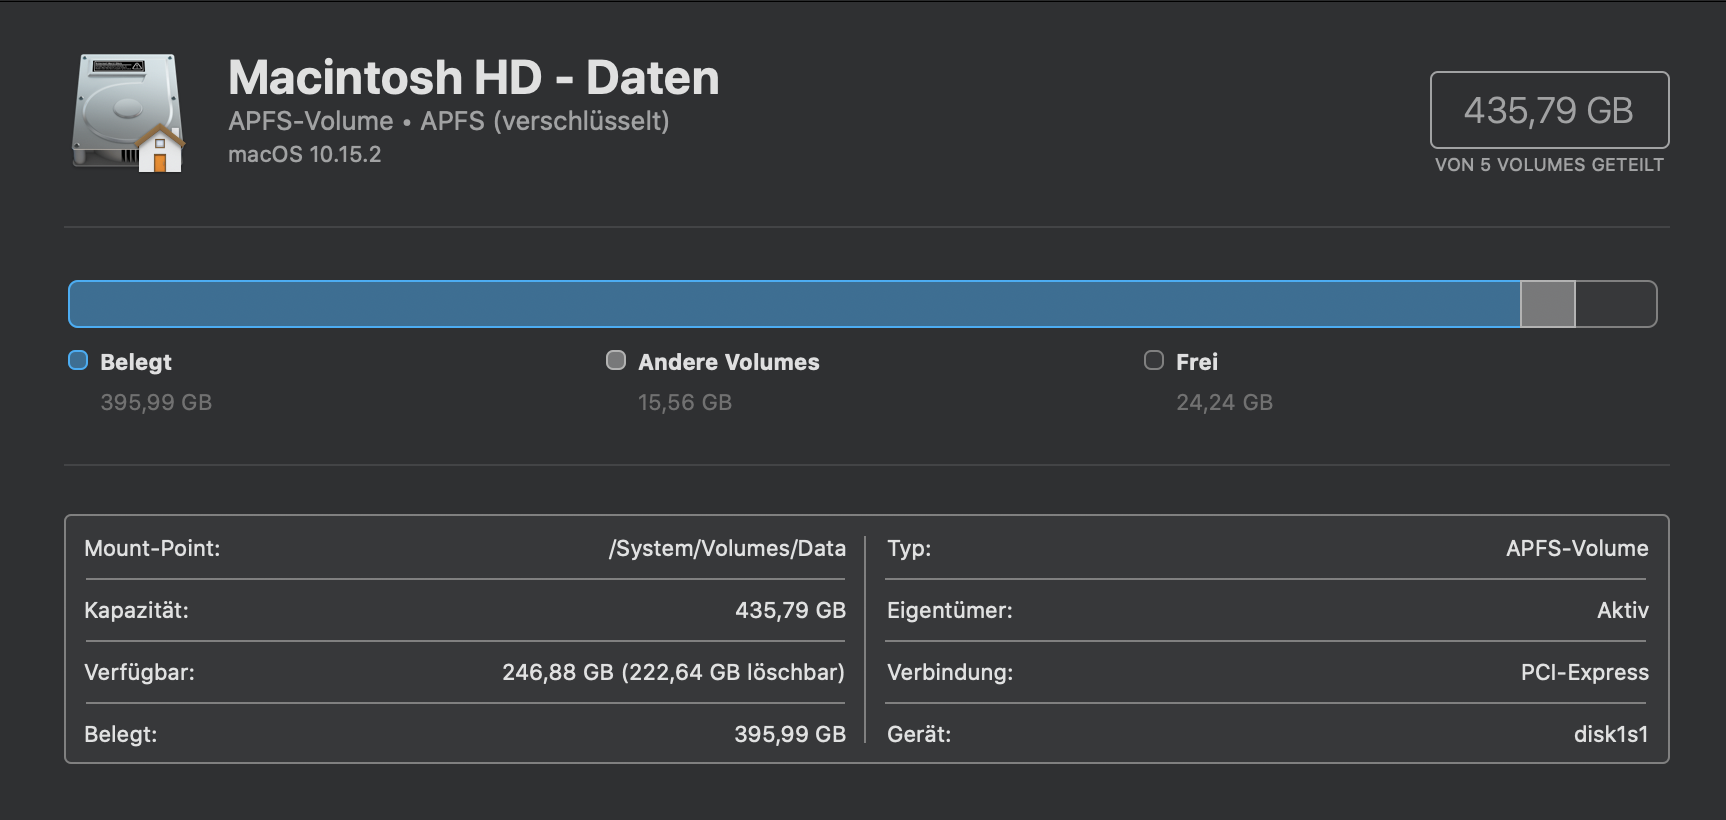Click the Eigentümer value Aktiv

coord(1622,610)
